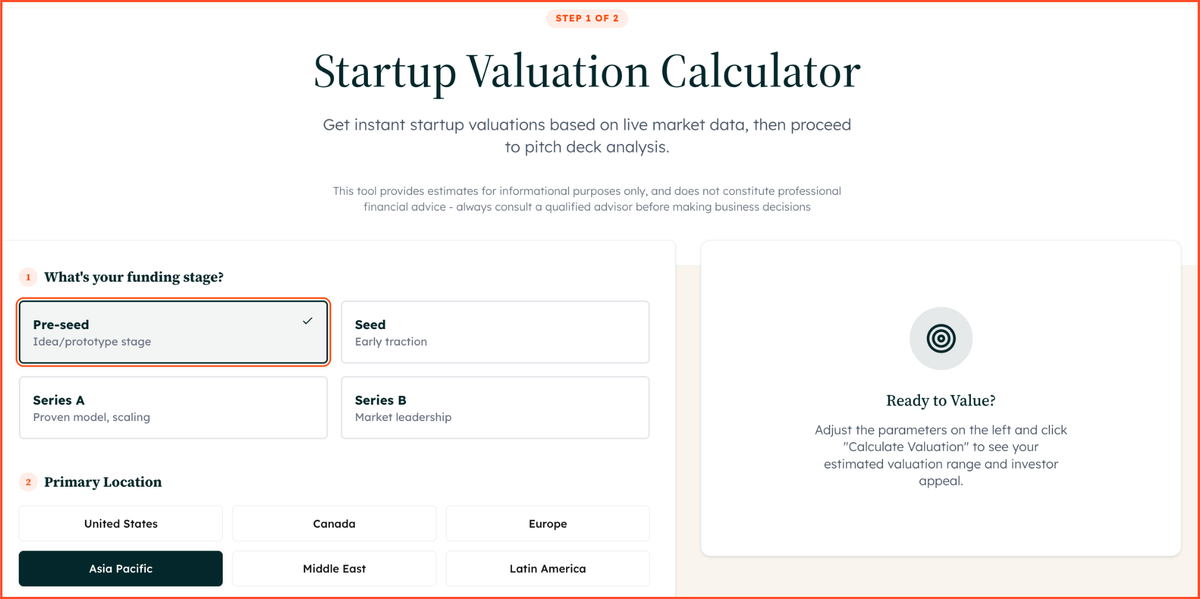The width and height of the screenshot is (1200, 599).
Task: Choose Middle East as primary location
Action: pyautogui.click(x=334, y=569)
